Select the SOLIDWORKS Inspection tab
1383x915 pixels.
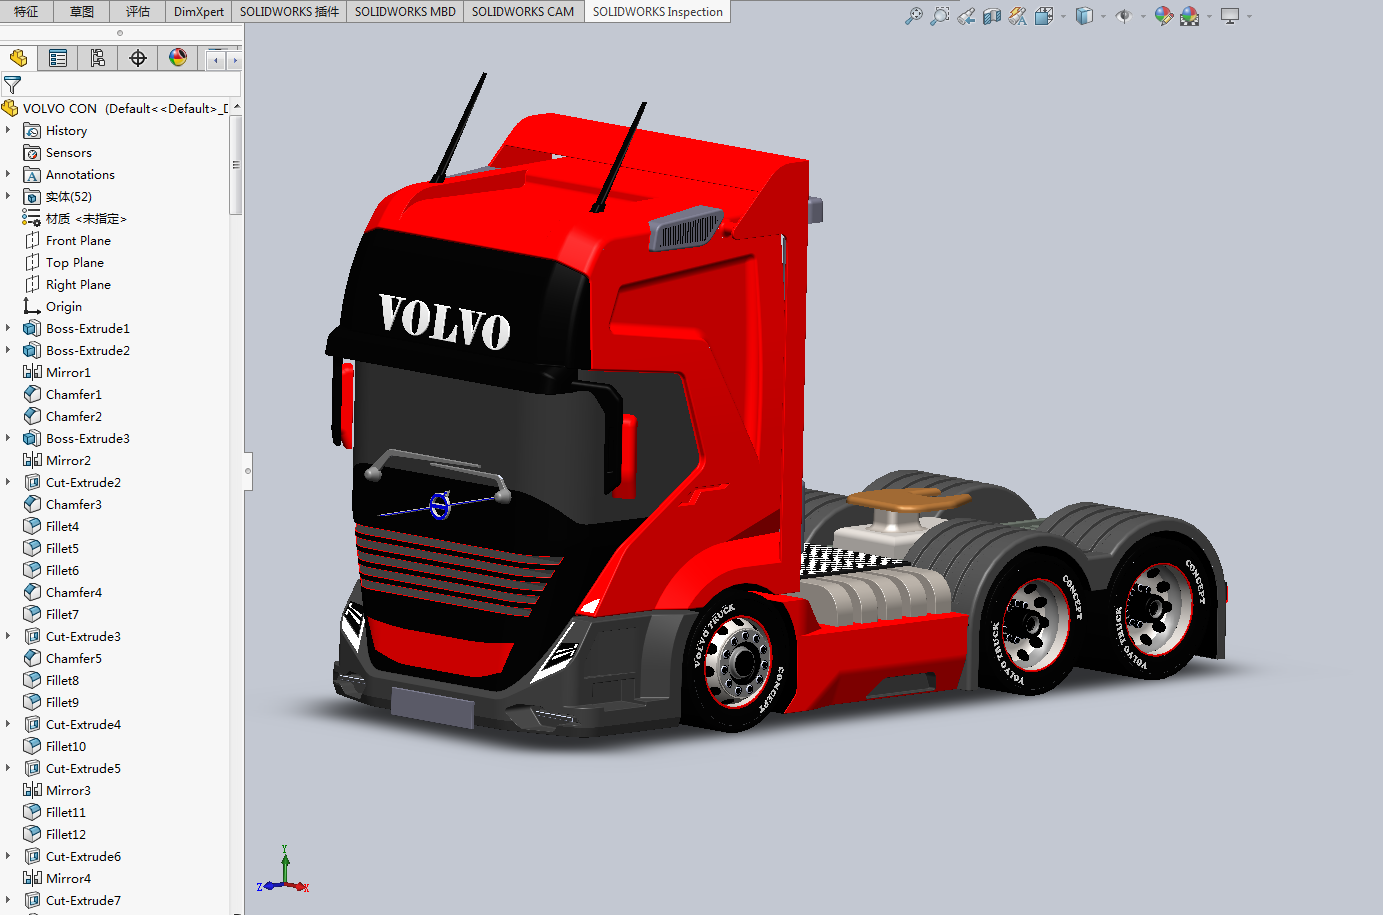pos(657,12)
